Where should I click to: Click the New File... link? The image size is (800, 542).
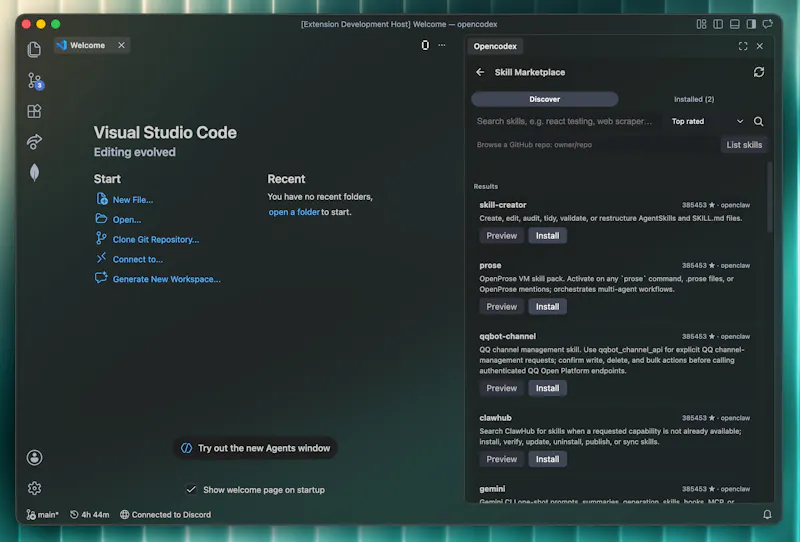point(133,200)
